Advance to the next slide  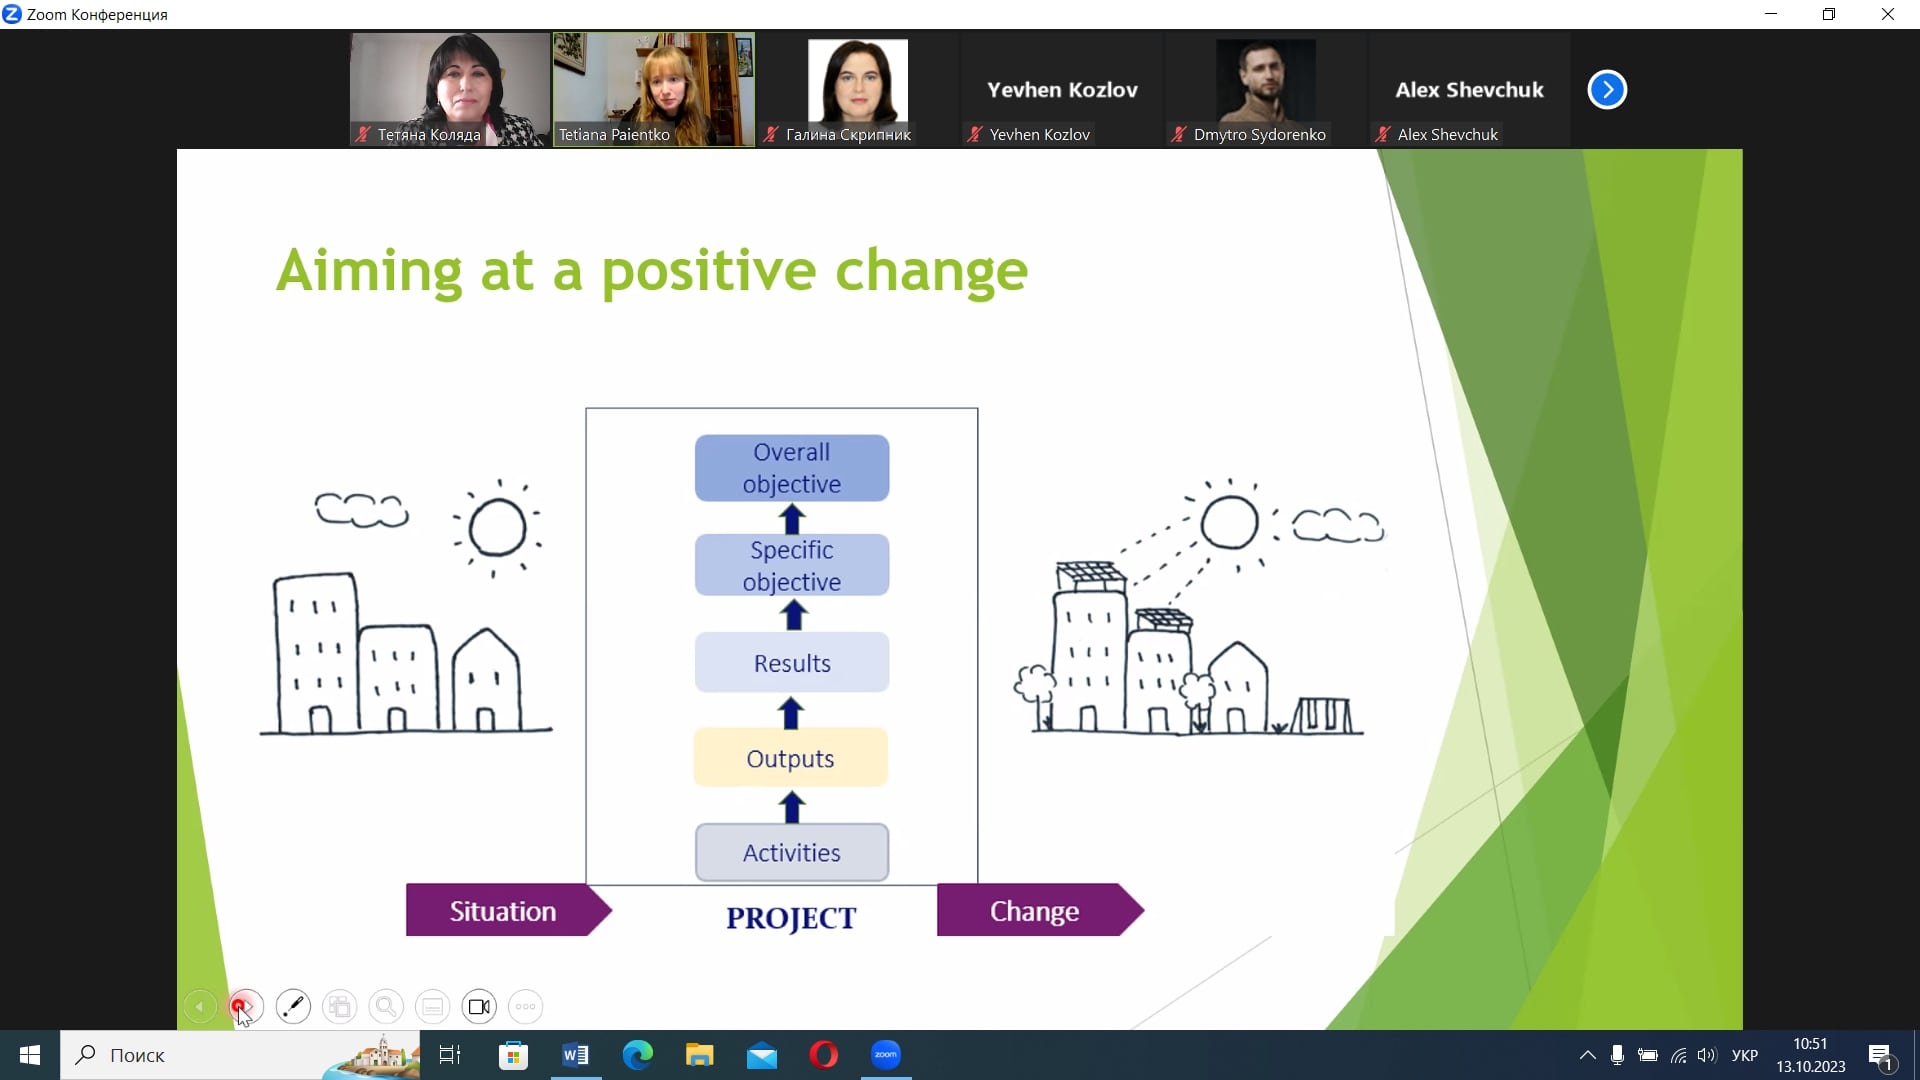pos(246,1006)
